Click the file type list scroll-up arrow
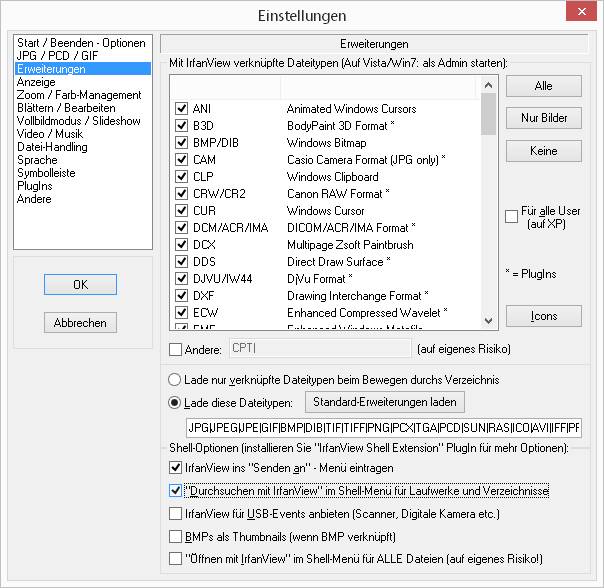This screenshot has height=588, width=604. (x=488, y=85)
